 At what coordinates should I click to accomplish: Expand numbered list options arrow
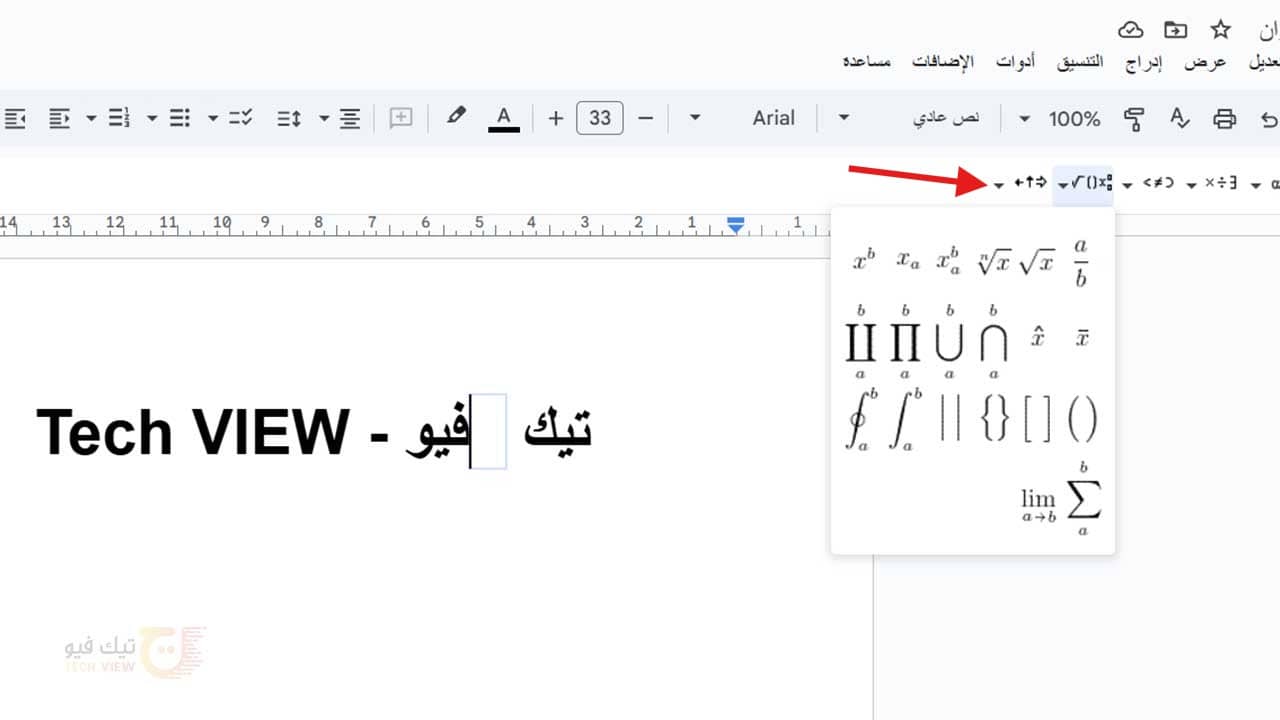click(91, 118)
